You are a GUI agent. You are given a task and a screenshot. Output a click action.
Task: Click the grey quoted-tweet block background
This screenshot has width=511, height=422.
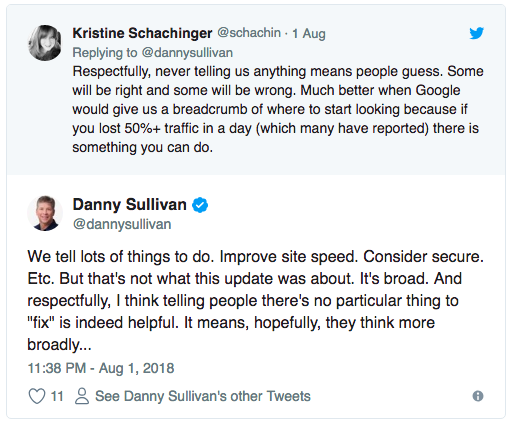[256, 90]
